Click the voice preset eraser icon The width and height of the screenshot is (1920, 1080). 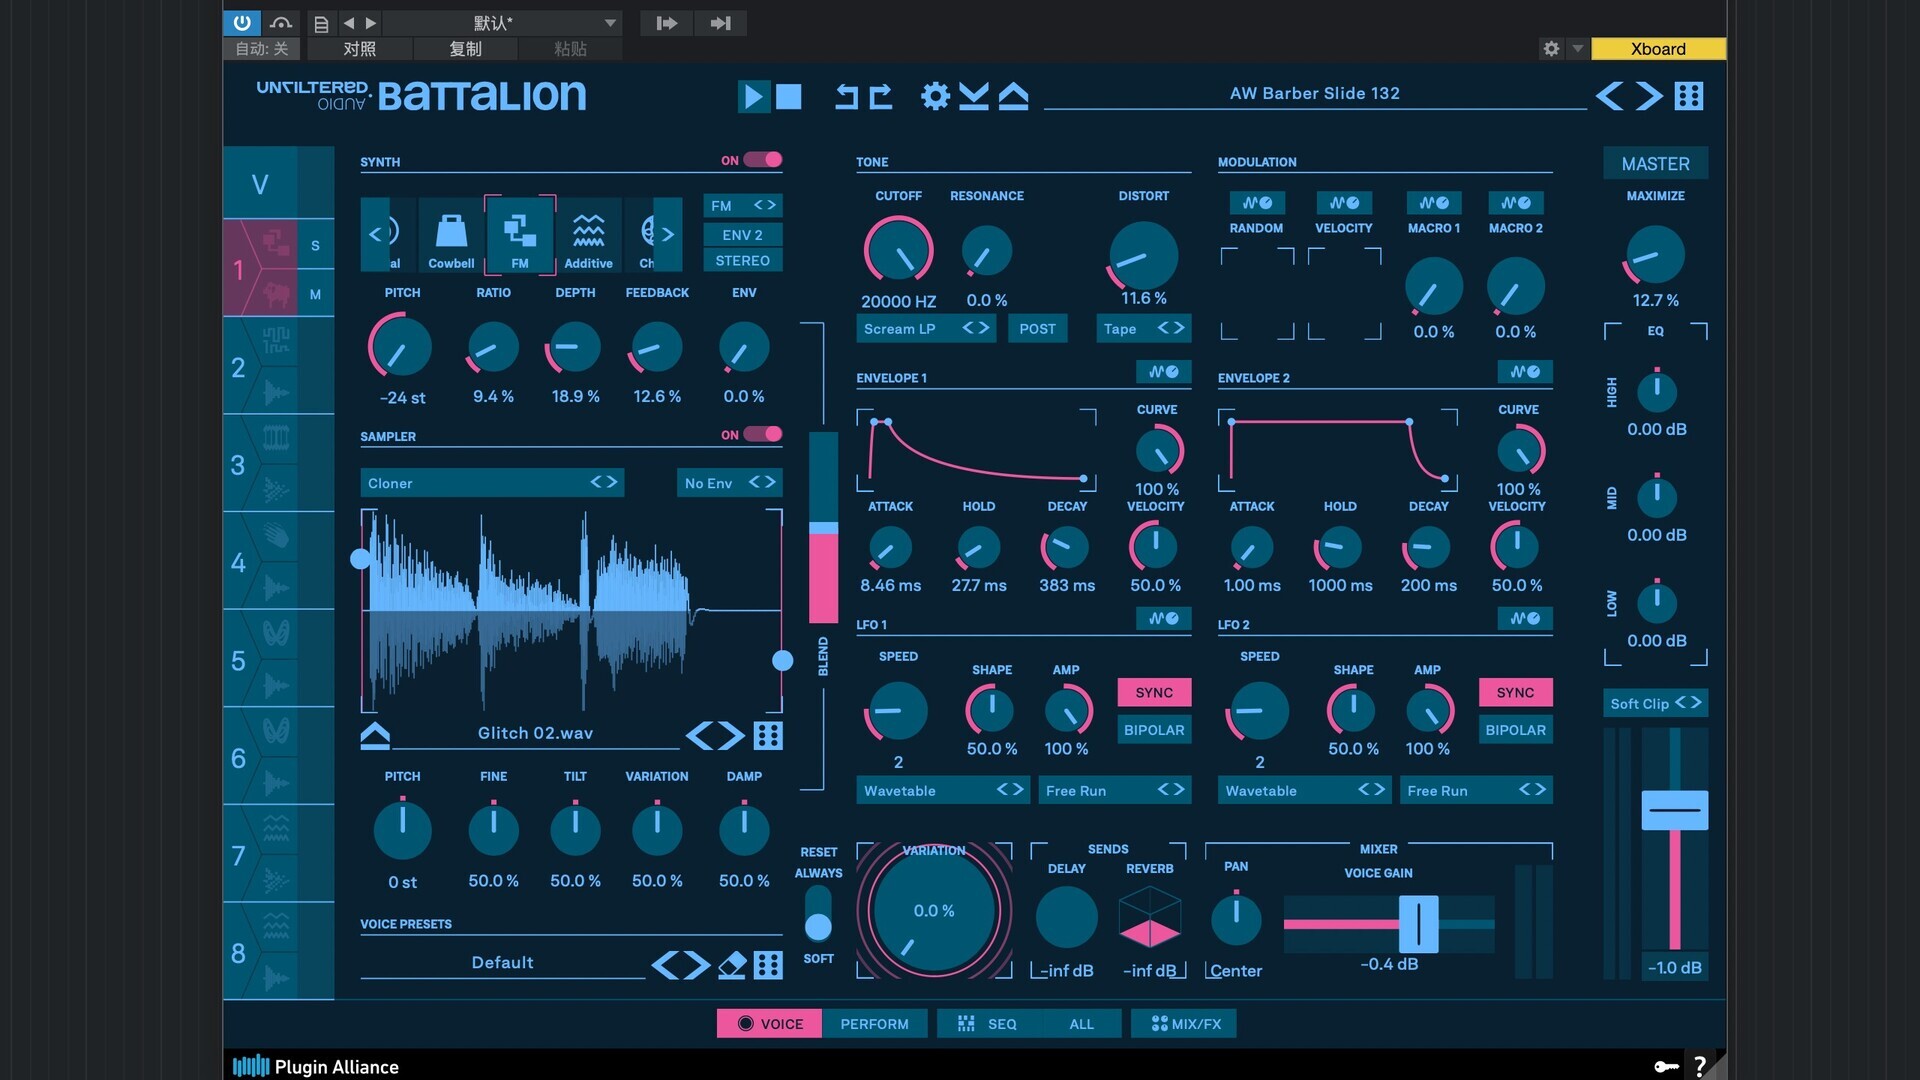(732, 965)
